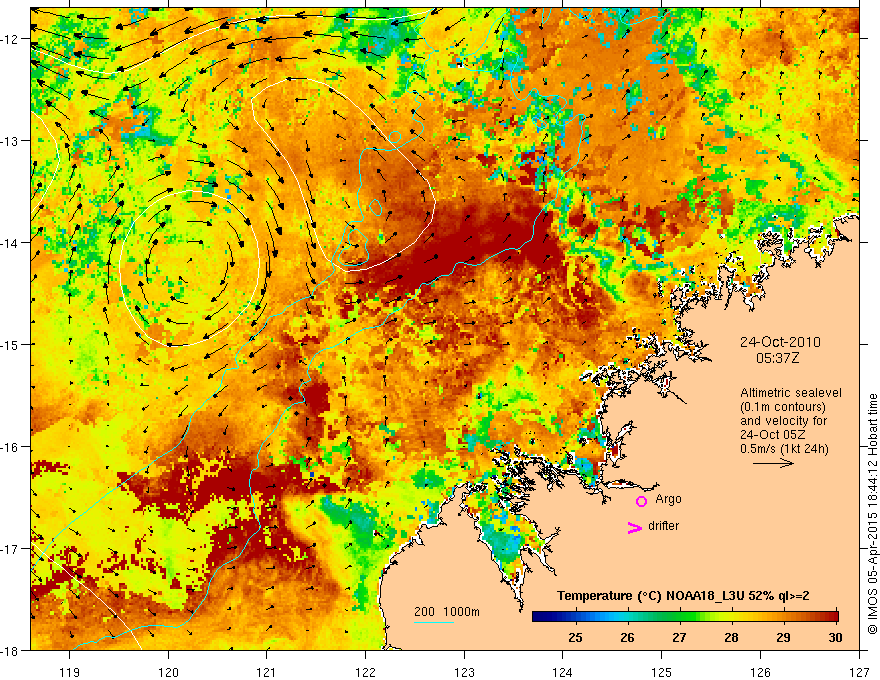Click the cyan 200 1000m isobath legend line
This screenshot has height=680, width=880.
pos(434,622)
